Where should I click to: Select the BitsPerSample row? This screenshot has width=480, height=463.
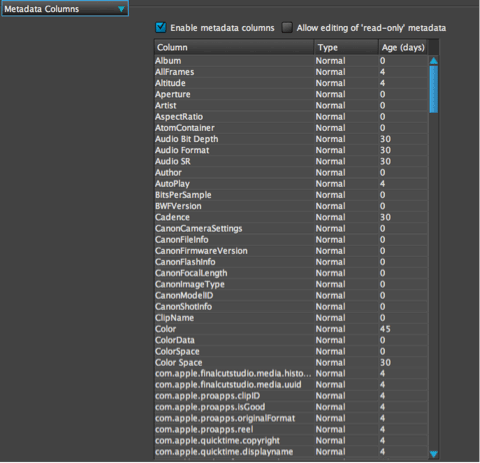click(x=291, y=195)
